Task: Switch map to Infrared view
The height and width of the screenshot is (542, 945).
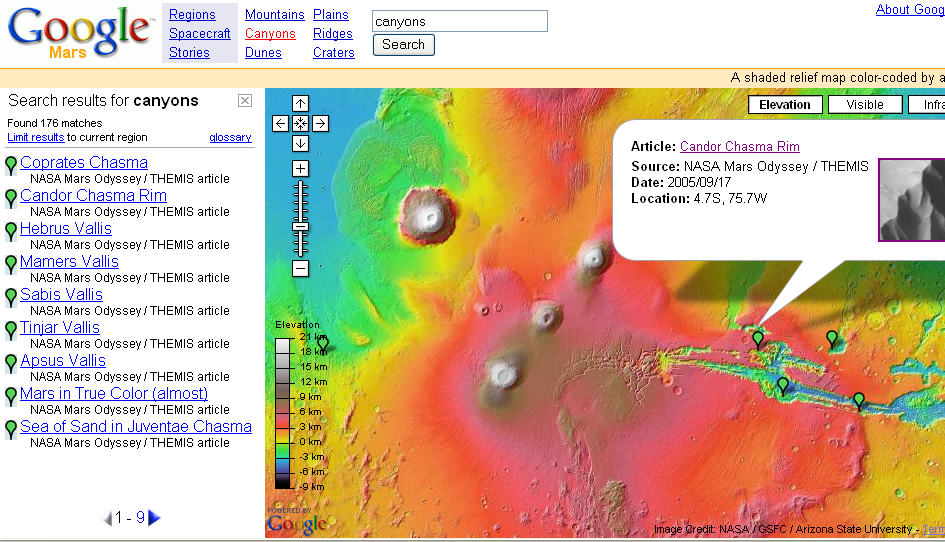Action: tap(928, 104)
